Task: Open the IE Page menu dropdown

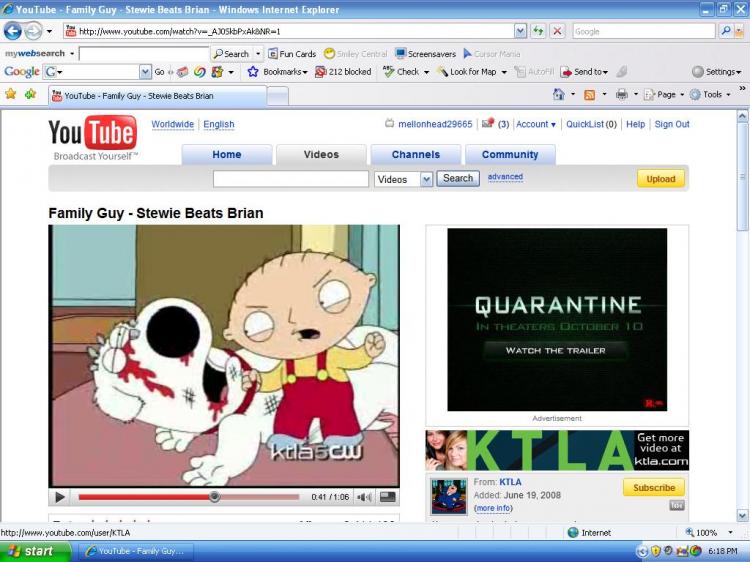Action: 682,95
